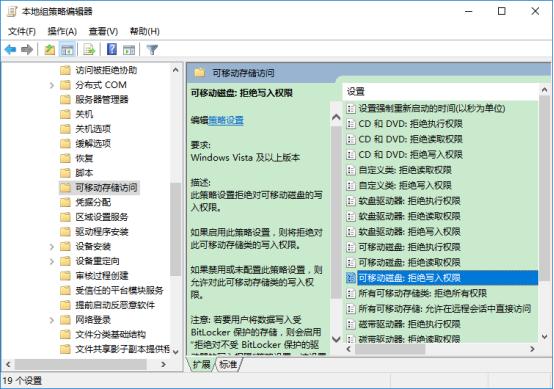Click settings list horizontal scroll-right arrow
Viewport: 554px width, 389px height.
[x=532, y=349]
